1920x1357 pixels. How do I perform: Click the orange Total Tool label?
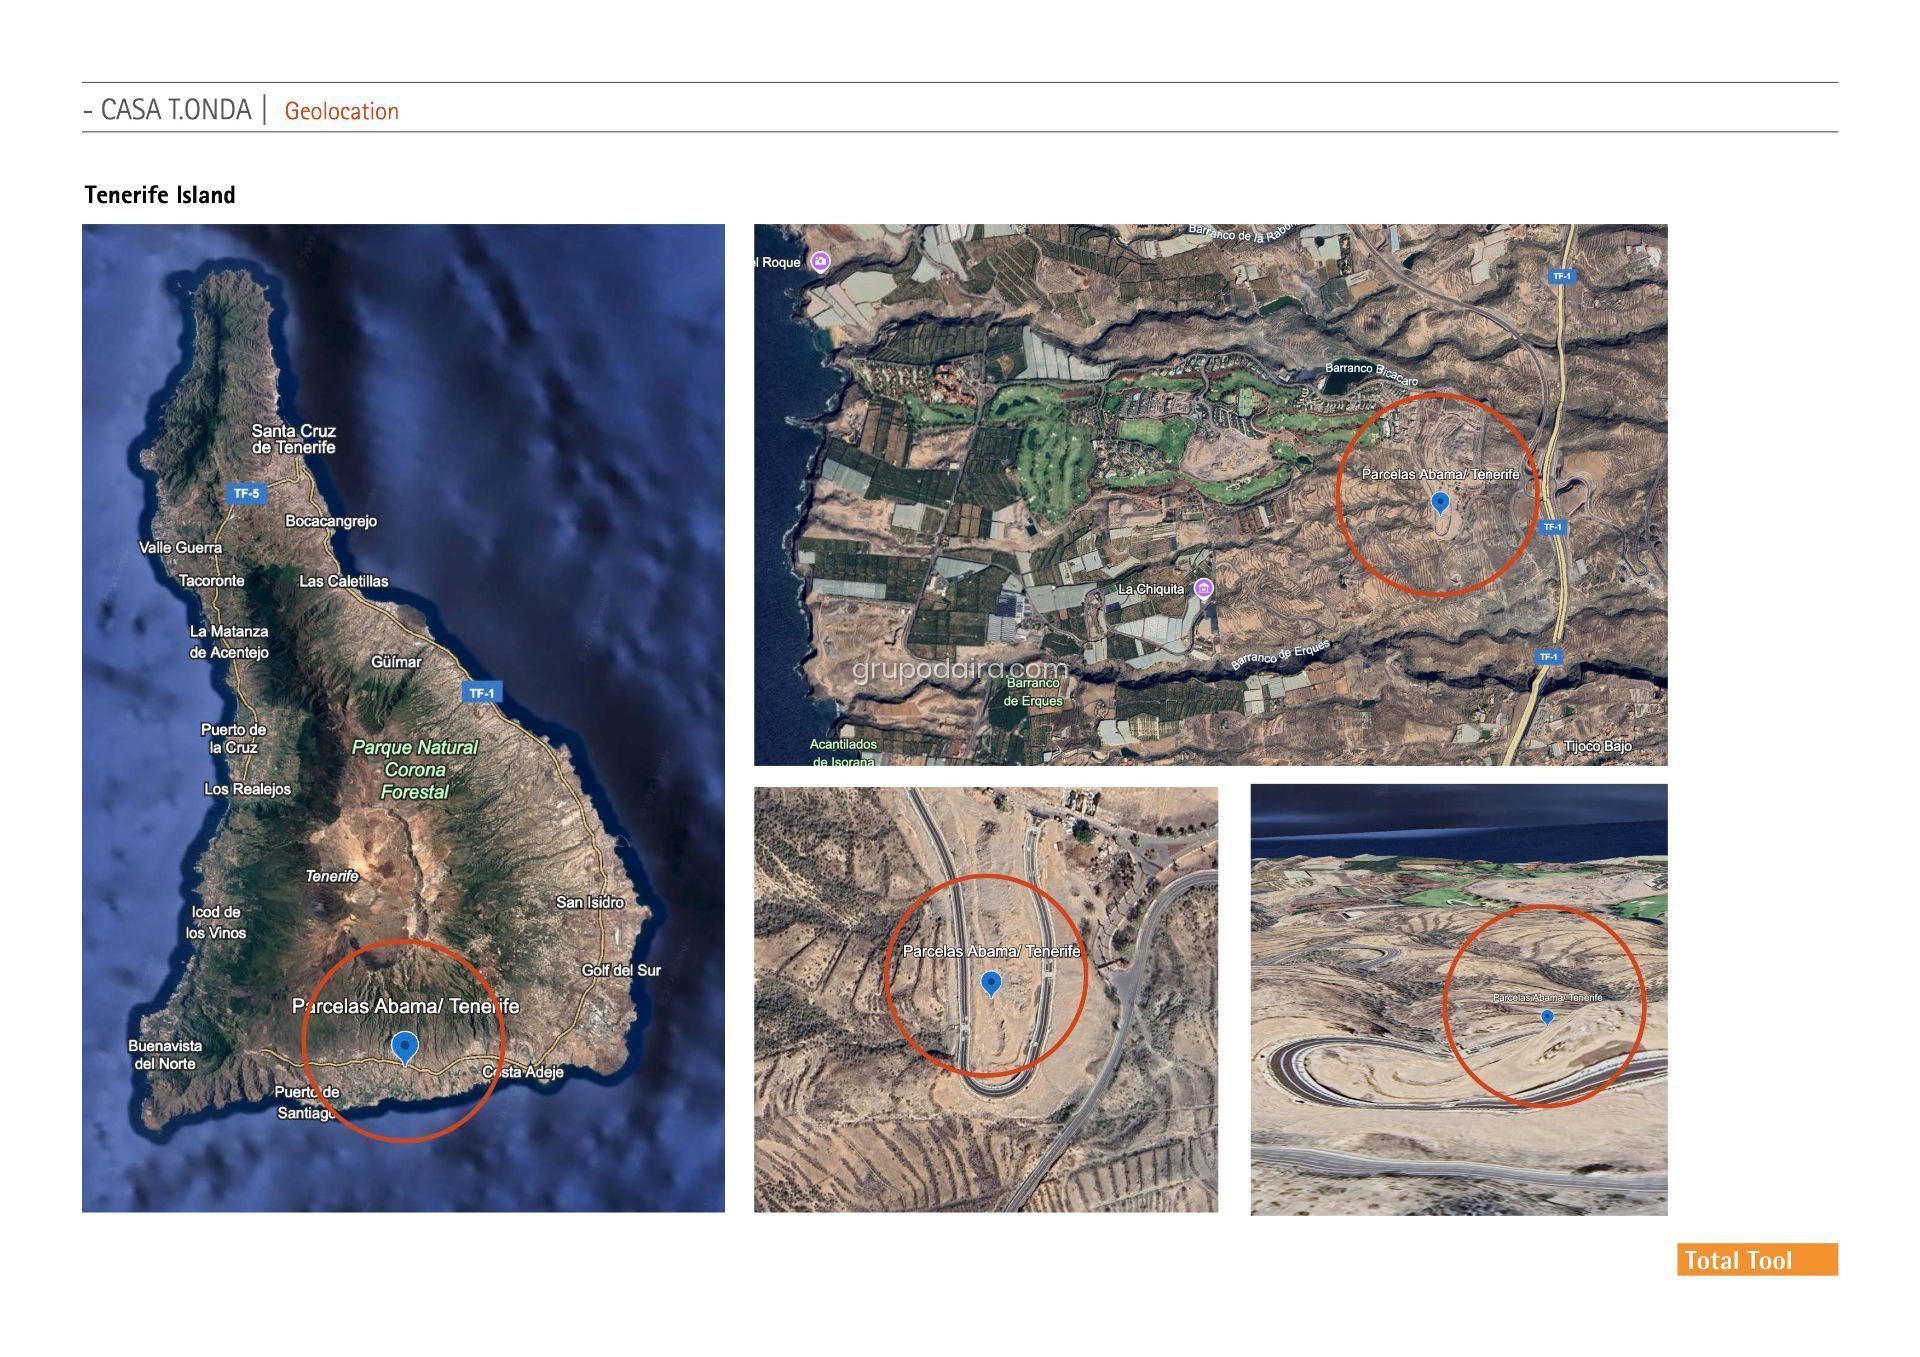pyautogui.click(x=1756, y=1259)
